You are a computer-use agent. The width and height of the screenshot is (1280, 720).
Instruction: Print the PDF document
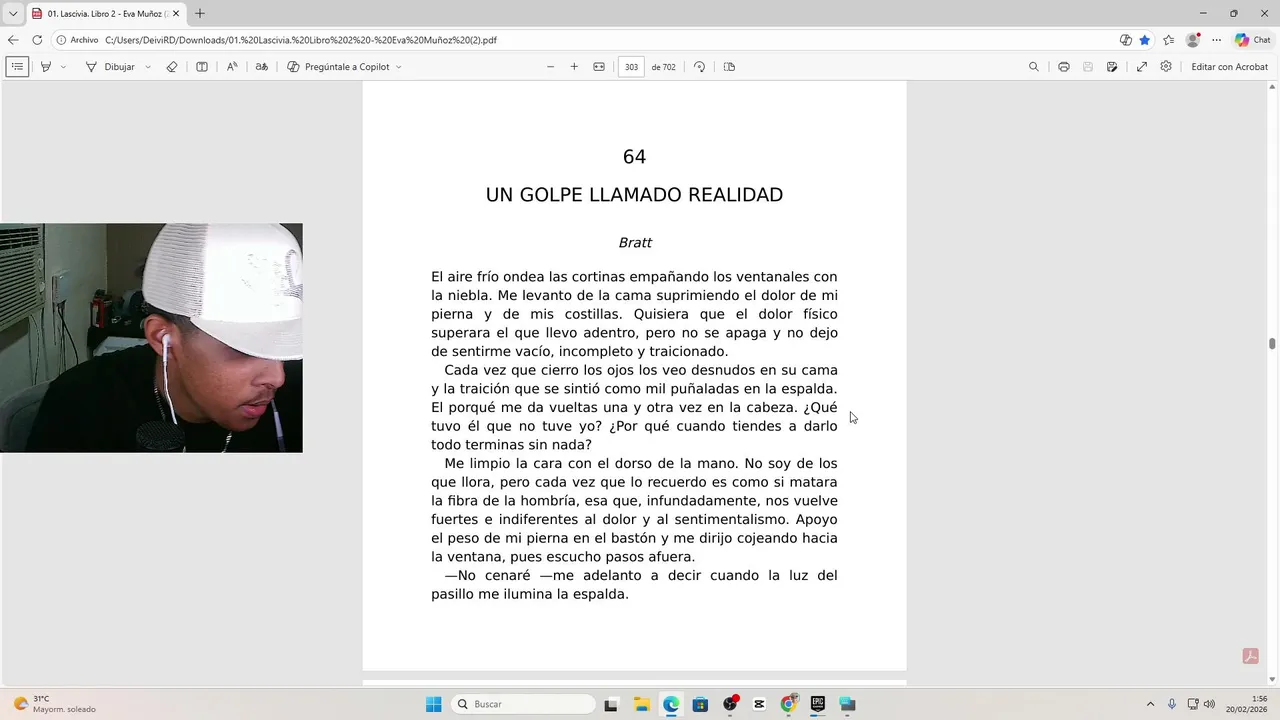[1063, 67]
